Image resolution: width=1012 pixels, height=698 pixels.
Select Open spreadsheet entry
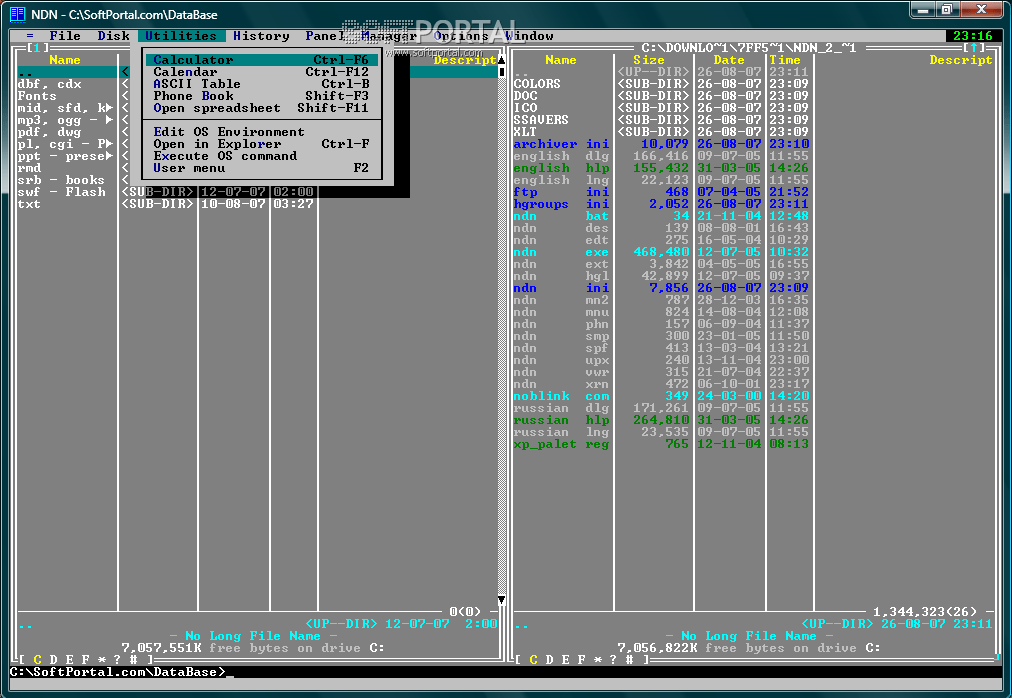click(x=261, y=108)
